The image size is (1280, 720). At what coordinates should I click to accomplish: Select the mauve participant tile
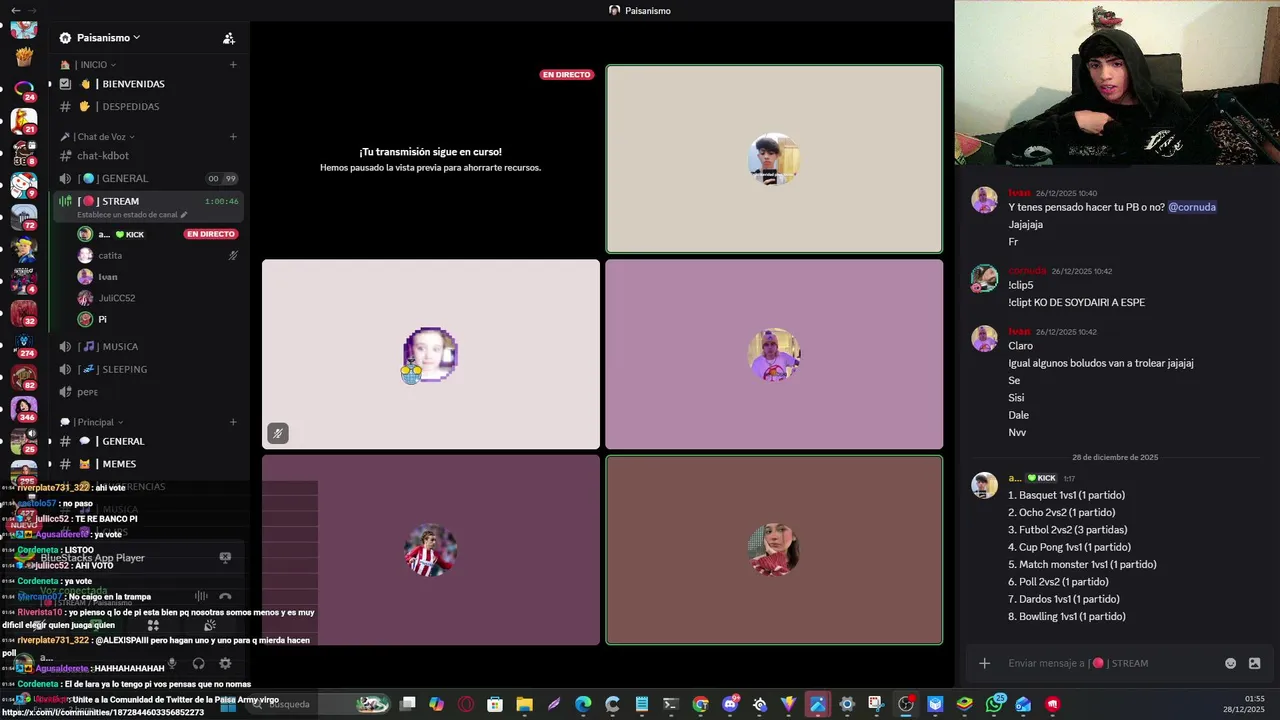(774, 354)
